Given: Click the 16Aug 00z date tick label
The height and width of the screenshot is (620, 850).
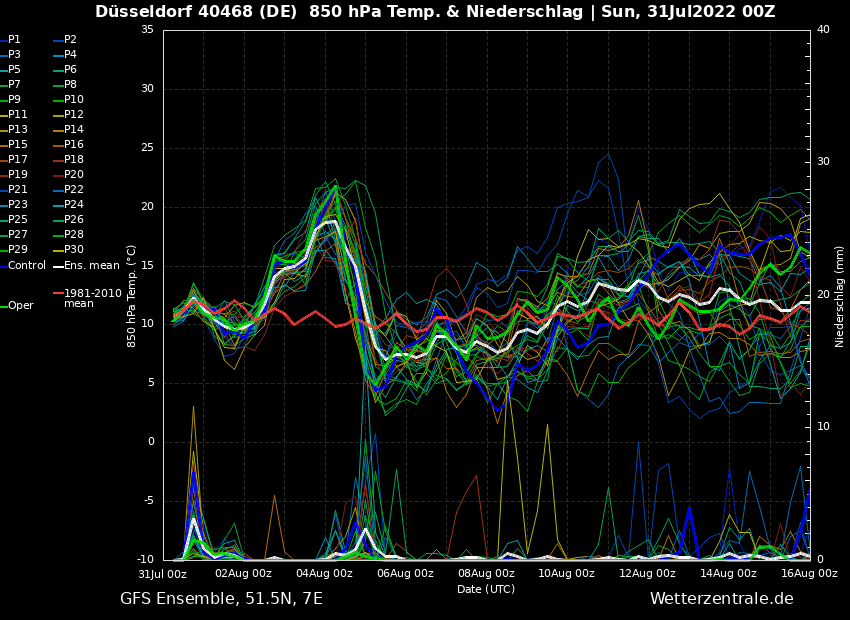Looking at the screenshot, I should click(809, 573).
